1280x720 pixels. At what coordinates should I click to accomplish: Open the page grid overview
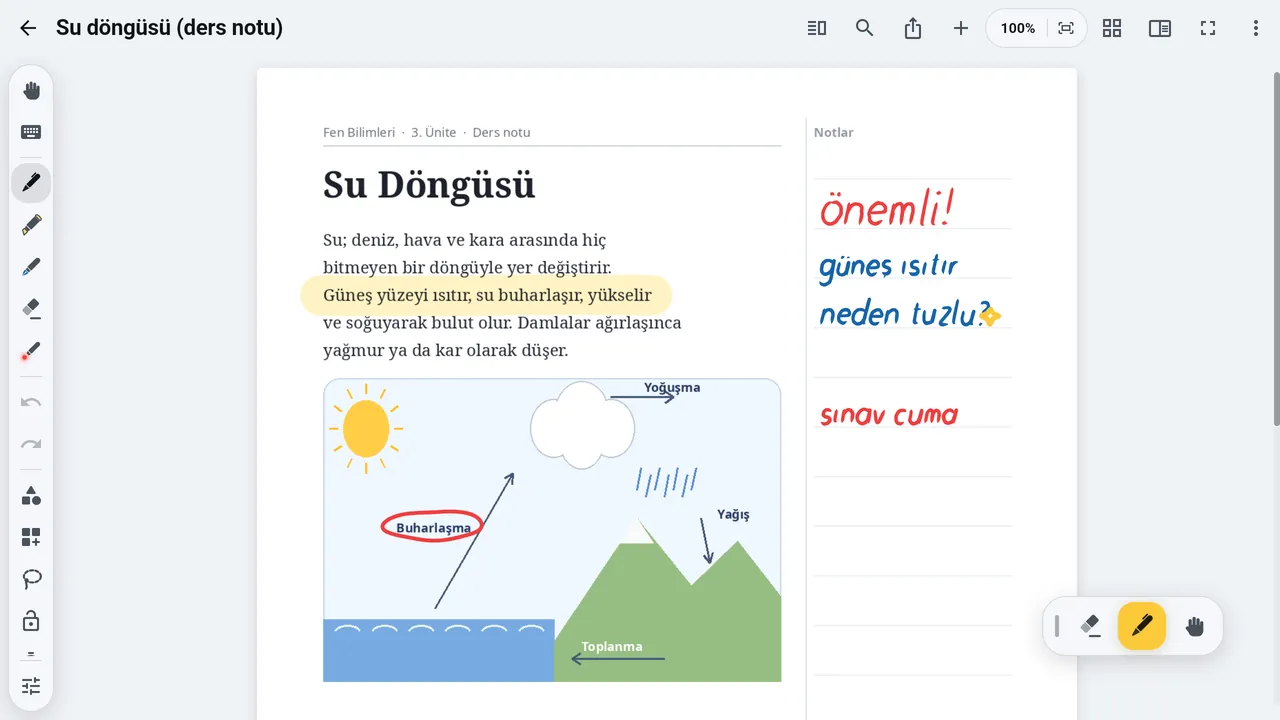click(x=1112, y=28)
